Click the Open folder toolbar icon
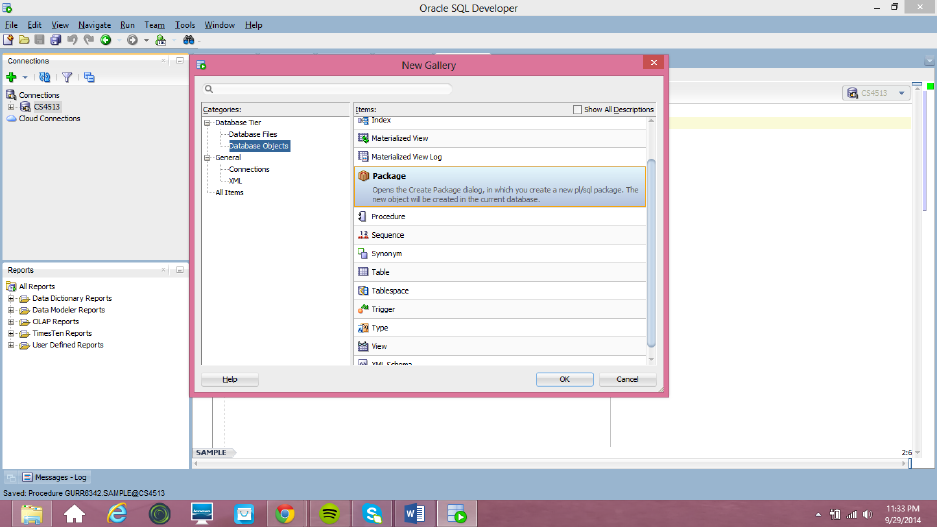Screen dimensions: 937x527 (x=24, y=40)
